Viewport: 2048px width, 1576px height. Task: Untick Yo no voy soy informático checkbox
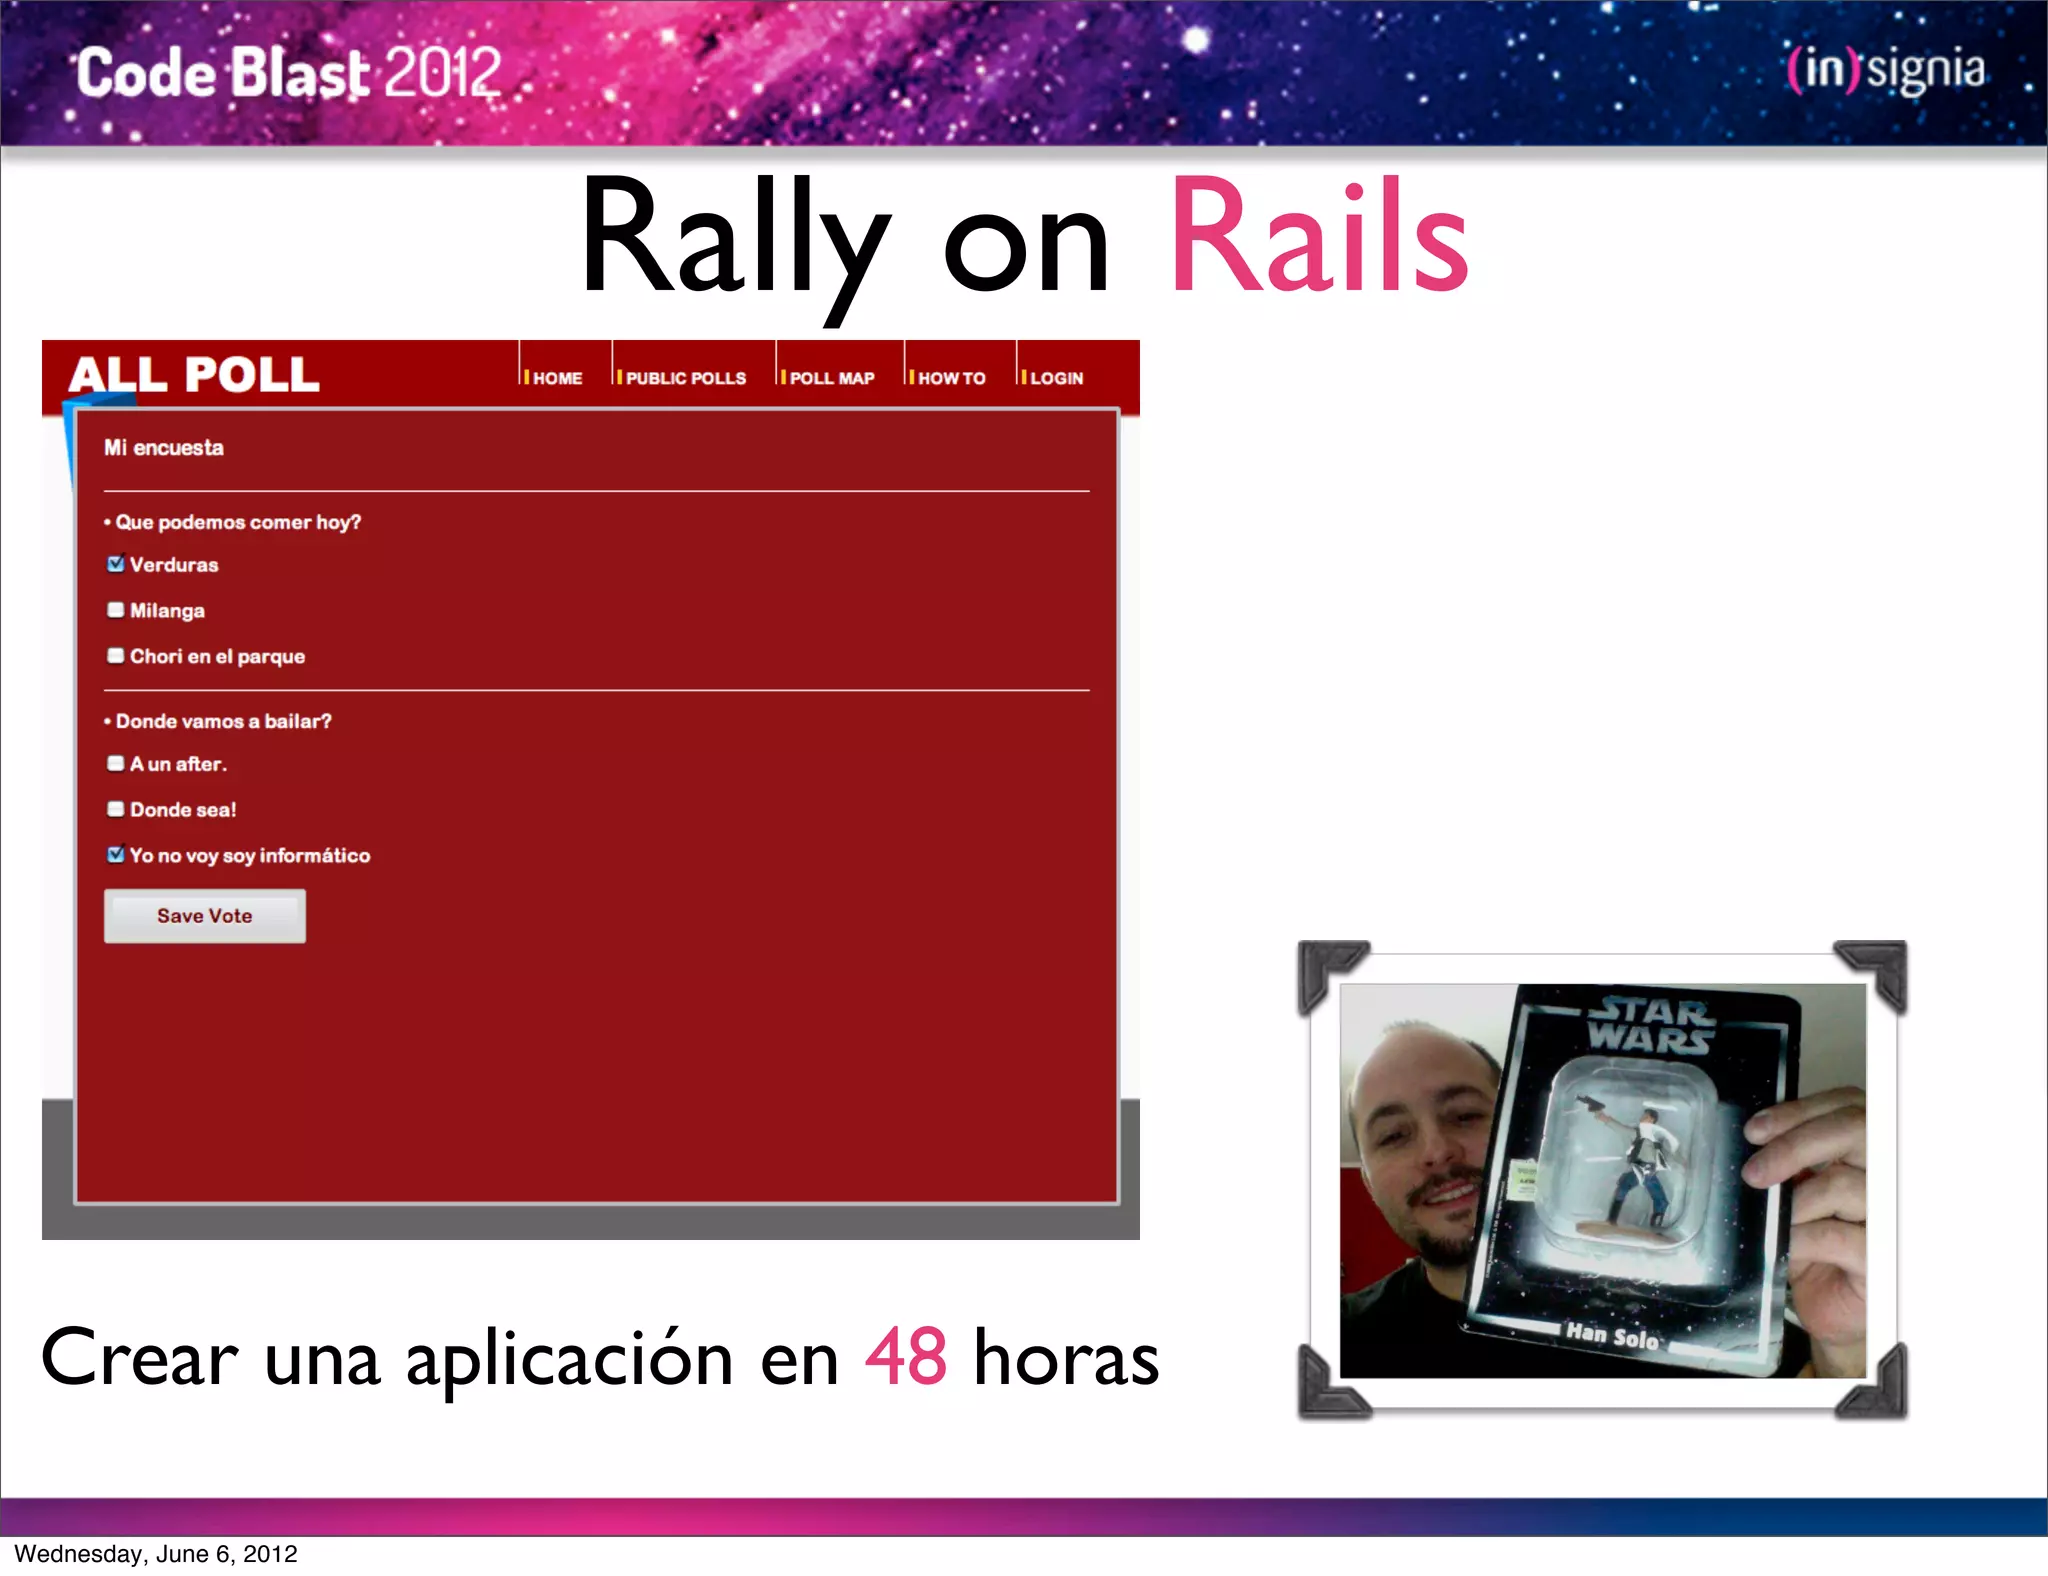click(116, 855)
